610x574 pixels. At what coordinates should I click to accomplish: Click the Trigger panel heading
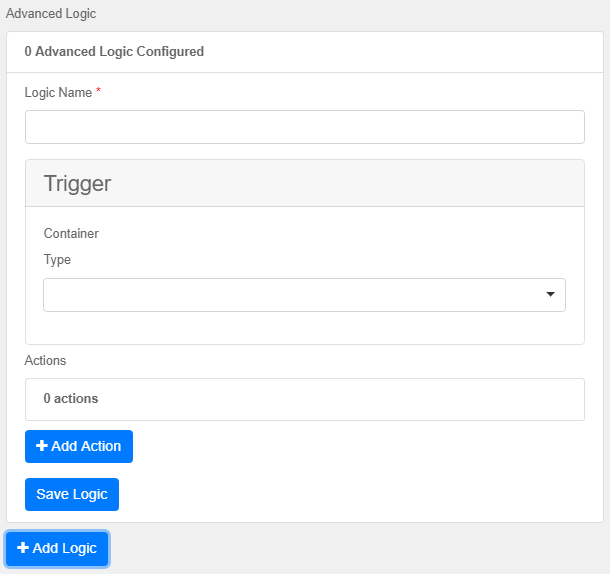point(78,183)
